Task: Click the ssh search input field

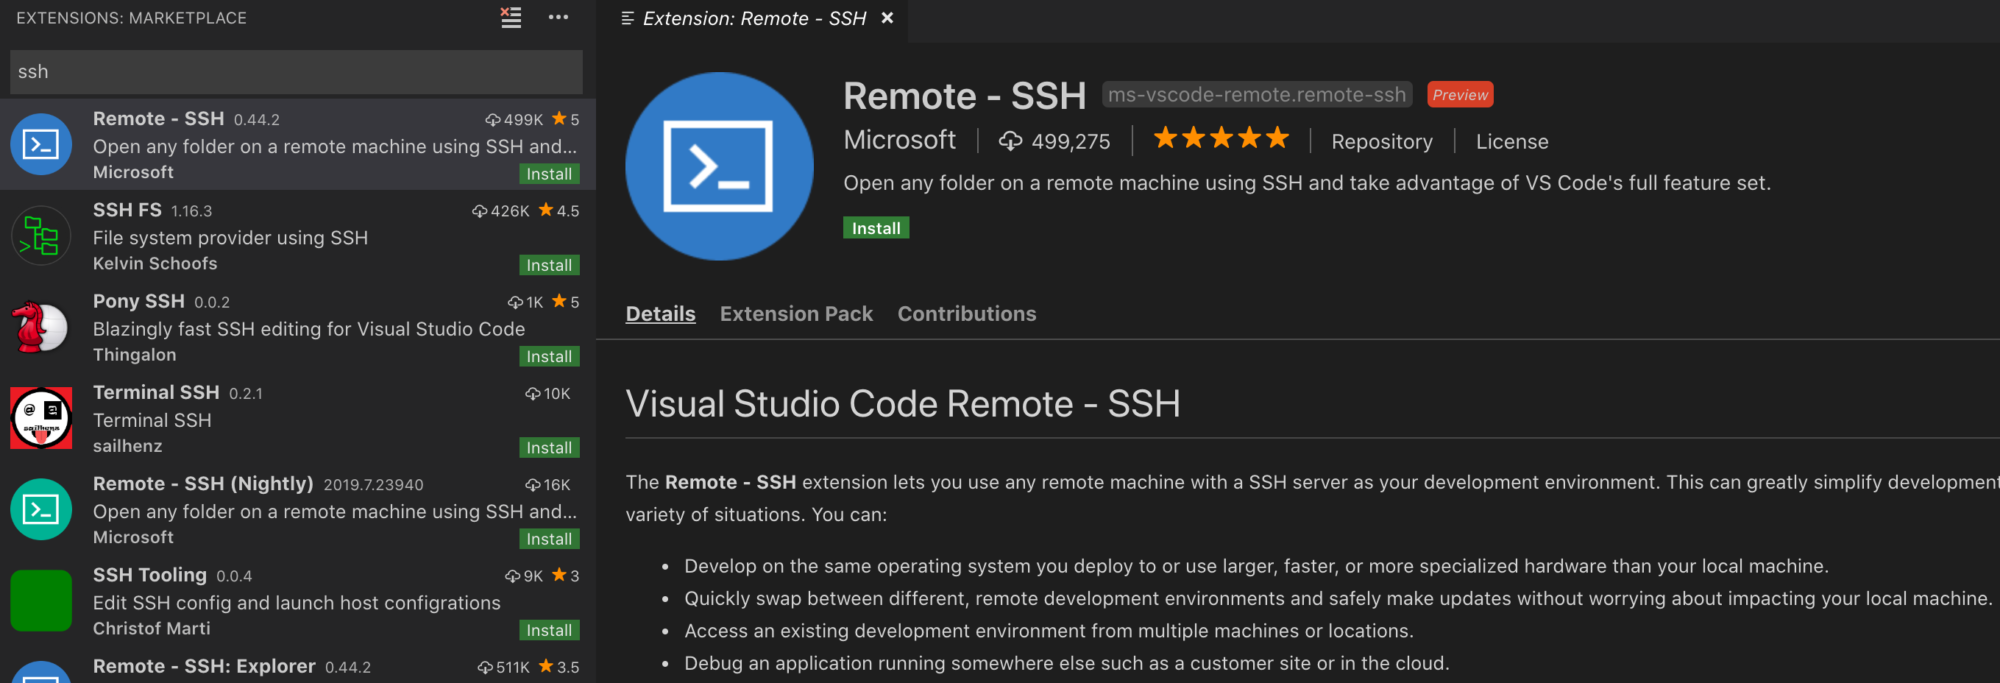Action: tap(296, 72)
